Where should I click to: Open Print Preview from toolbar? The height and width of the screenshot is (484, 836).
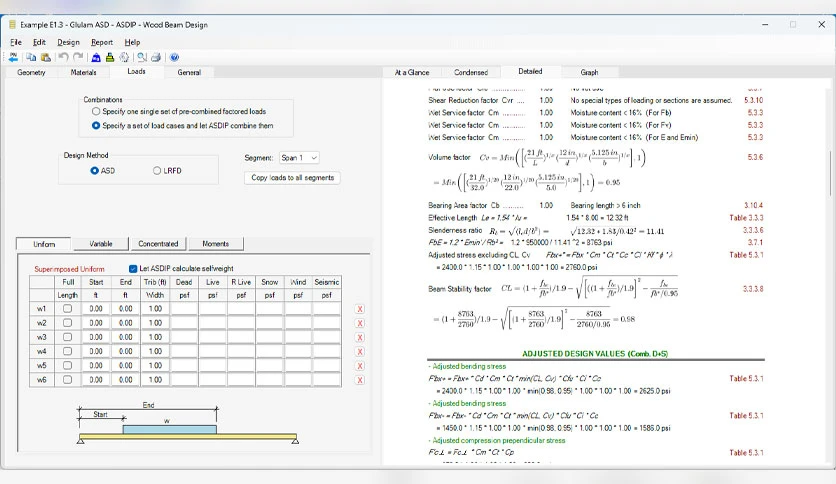click(x=142, y=57)
